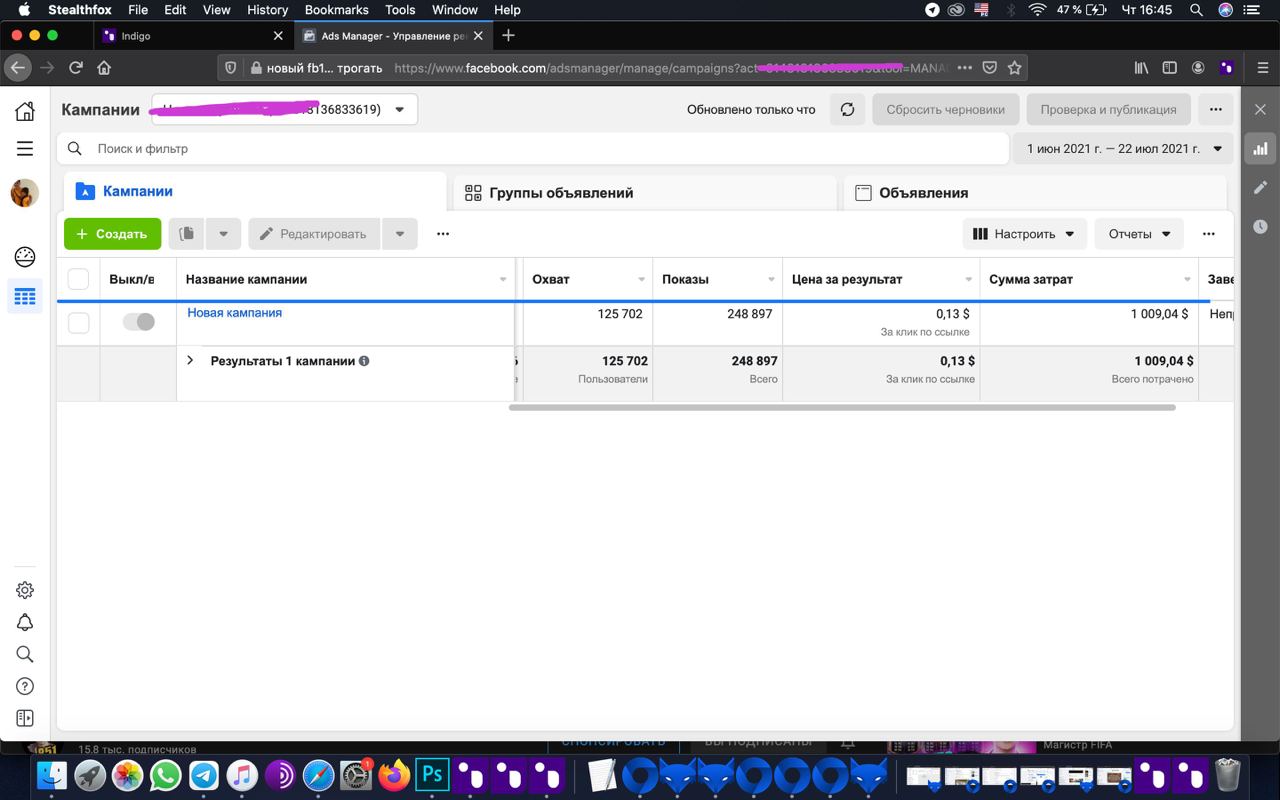This screenshot has height=800, width=1280.
Task: Open Редактировать options dropdown arrow
Action: (x=399, y=234)
